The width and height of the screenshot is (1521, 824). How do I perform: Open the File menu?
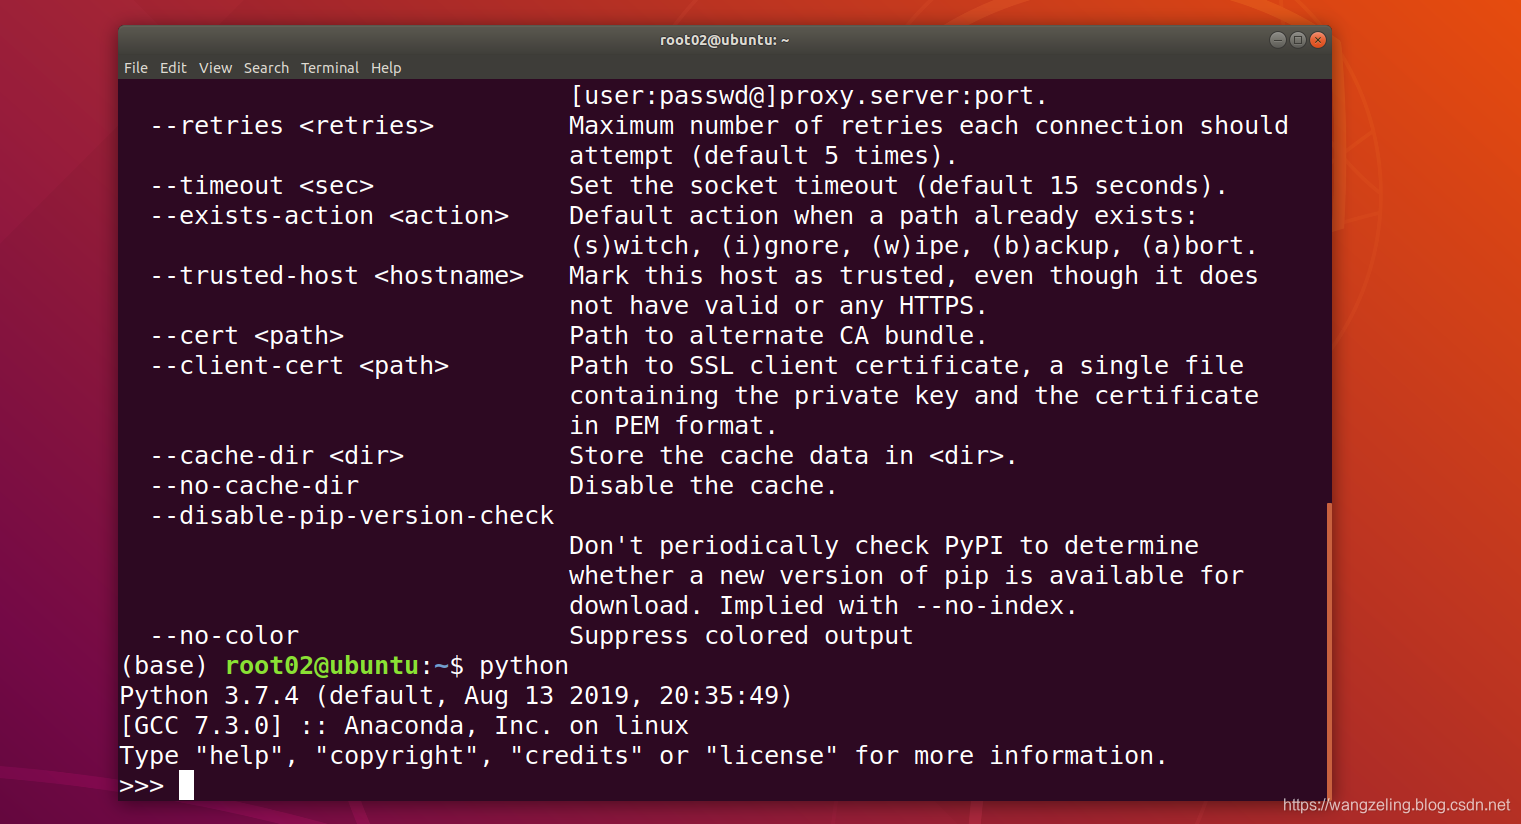click(x=136, y=68)
